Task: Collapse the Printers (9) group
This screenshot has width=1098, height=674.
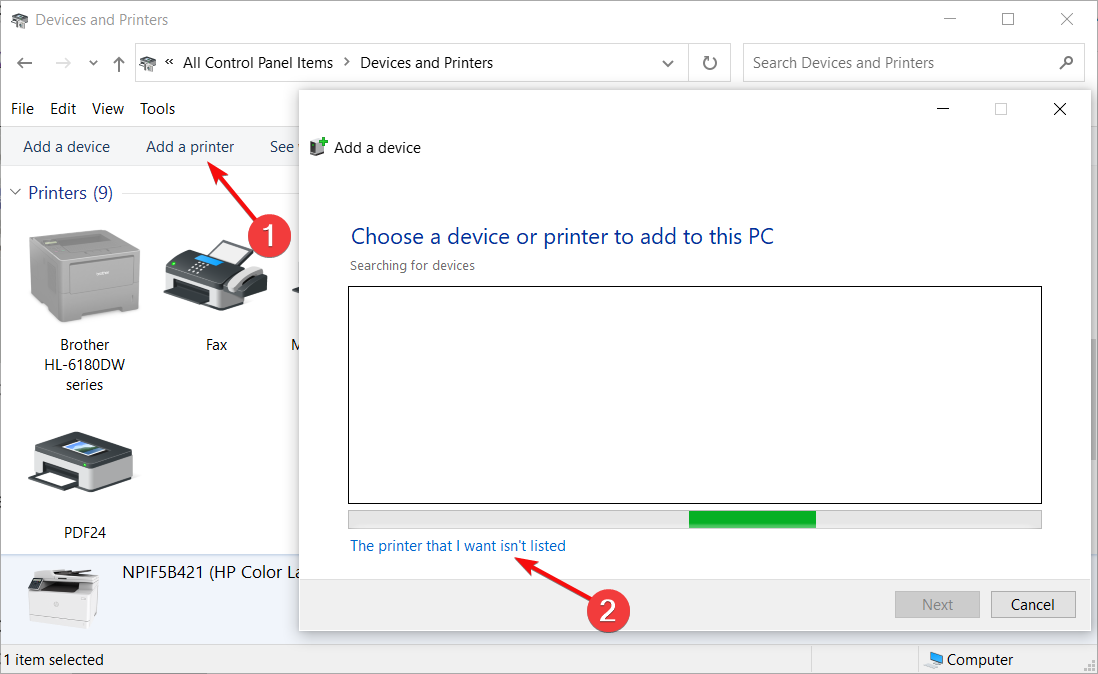Action: coord(16,193)
